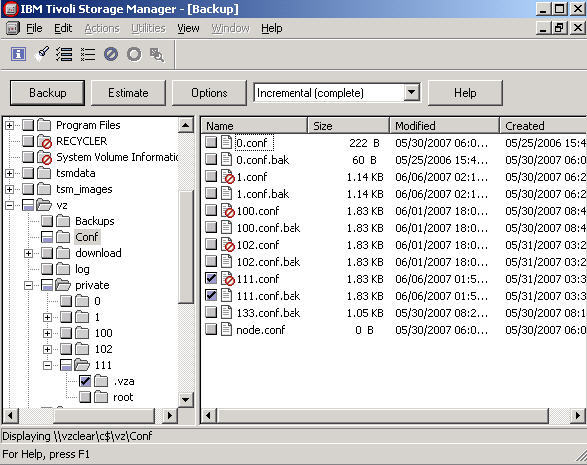This screenshot has width=587, height=465.
Task: Click the 0.conf file icon
Action: 226,142
